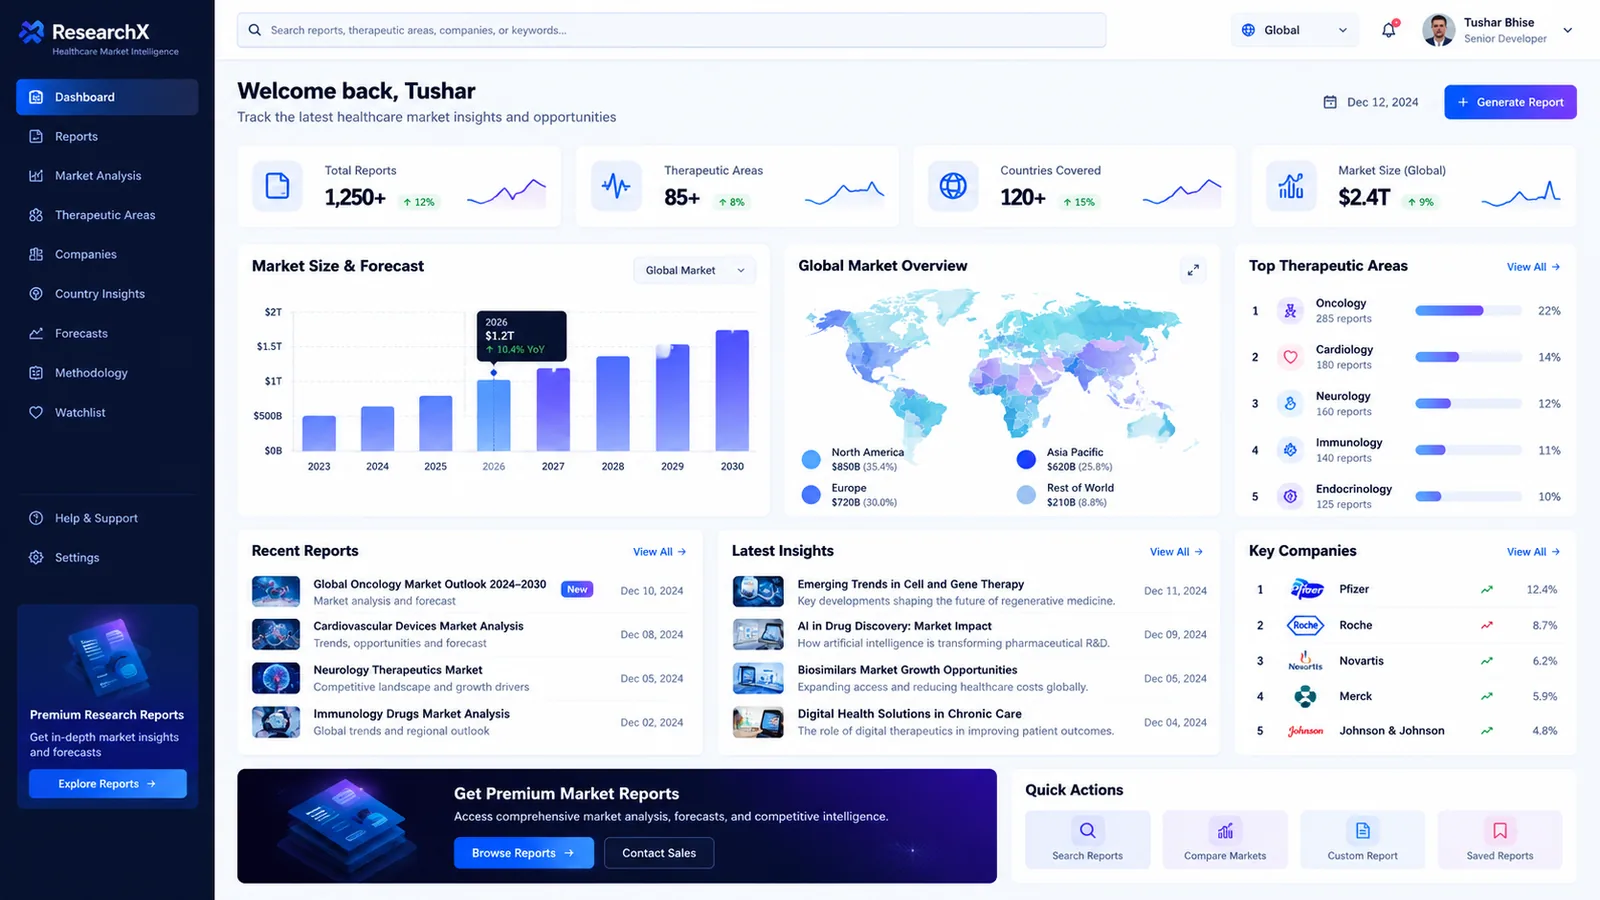This screenshot has height=900, width=1600.
Task: Open Methodology in the sidebar
Action: click(x=107, y=373)
